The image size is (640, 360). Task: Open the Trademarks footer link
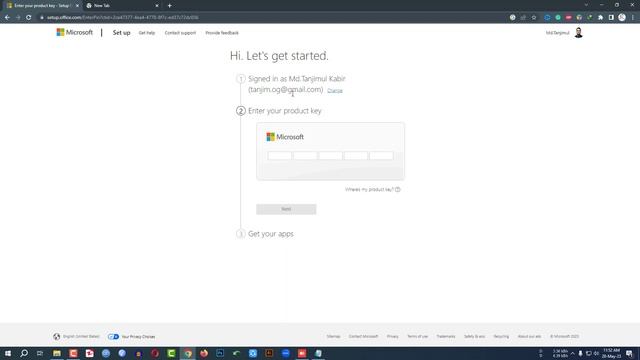446,336
